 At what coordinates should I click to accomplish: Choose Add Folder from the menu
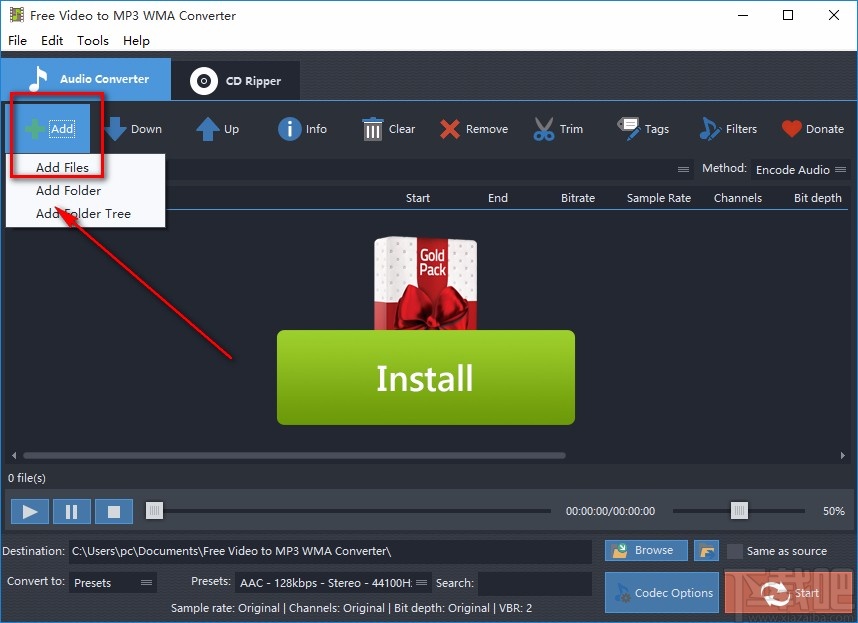tap(85, 190)
